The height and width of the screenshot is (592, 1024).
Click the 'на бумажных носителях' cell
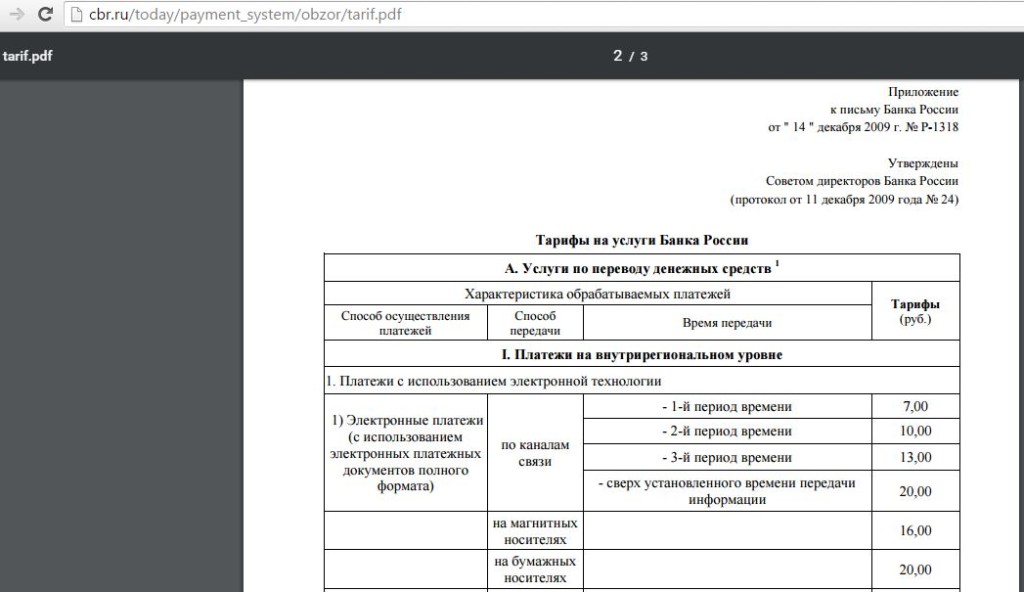pos(535,570)
